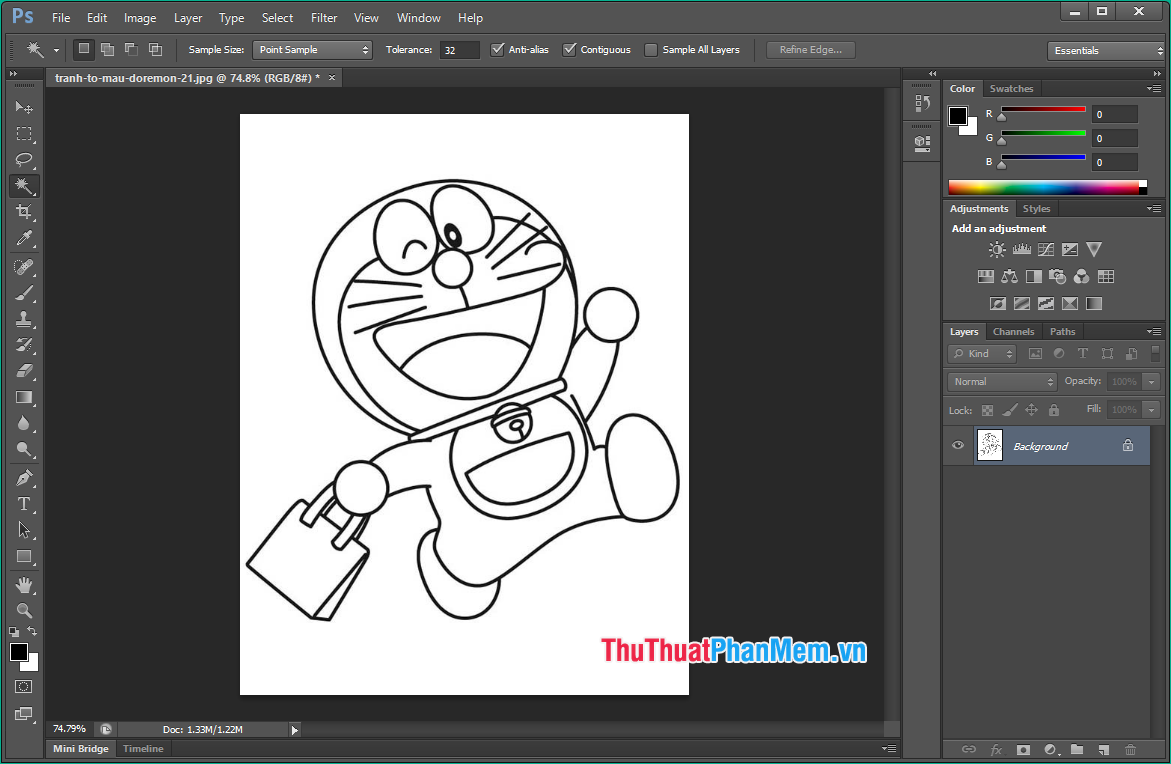Viewport: 1171px width, 764px height.
Task: Select the Rectangular Marquee tool
Action: tap(24, 134)
